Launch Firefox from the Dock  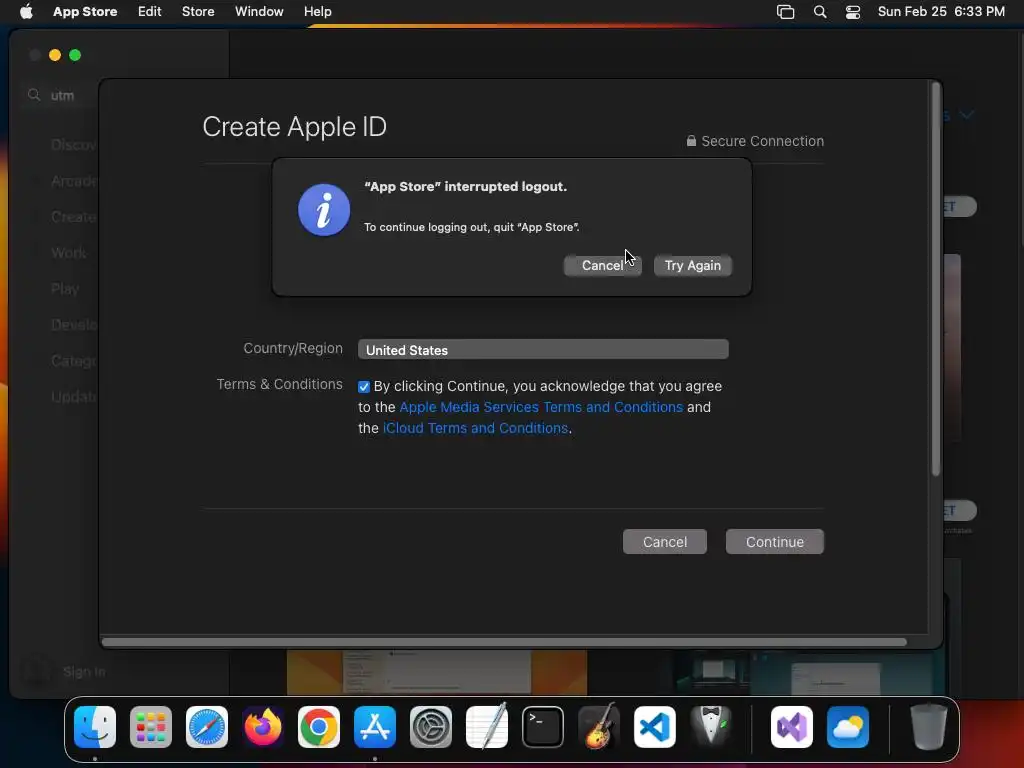263,727
